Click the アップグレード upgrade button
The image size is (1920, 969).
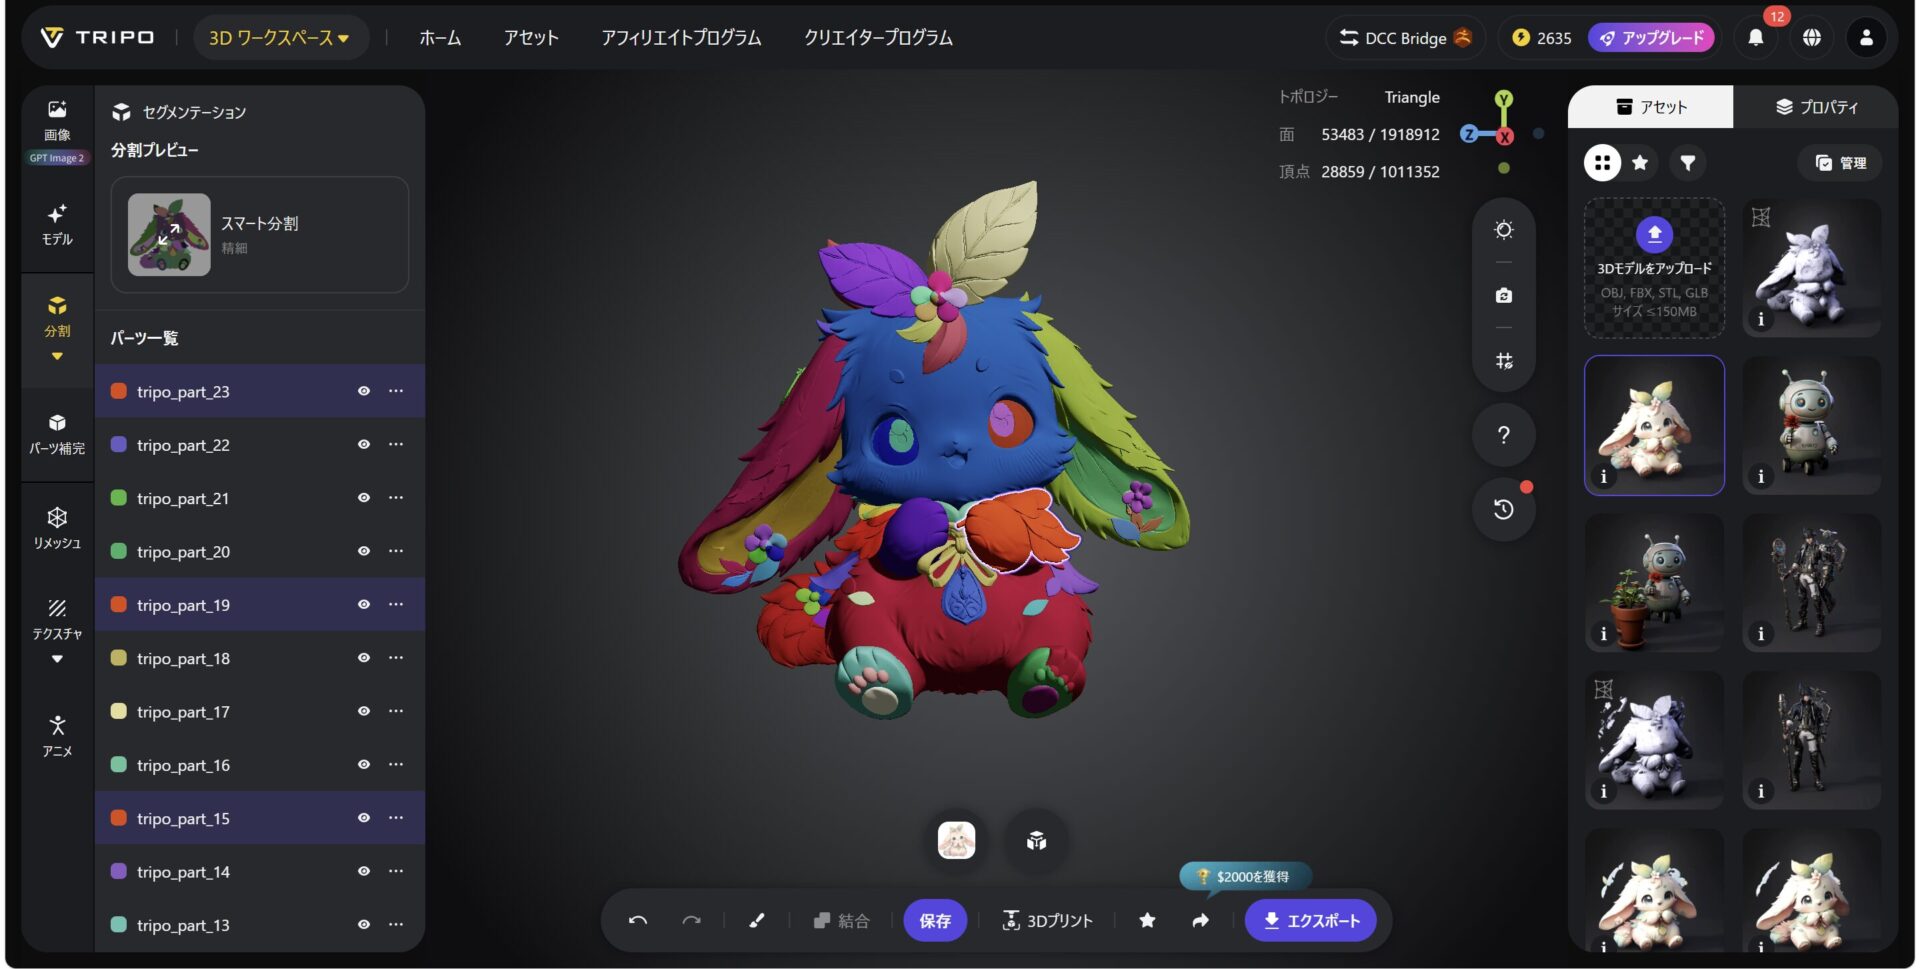1651,38
